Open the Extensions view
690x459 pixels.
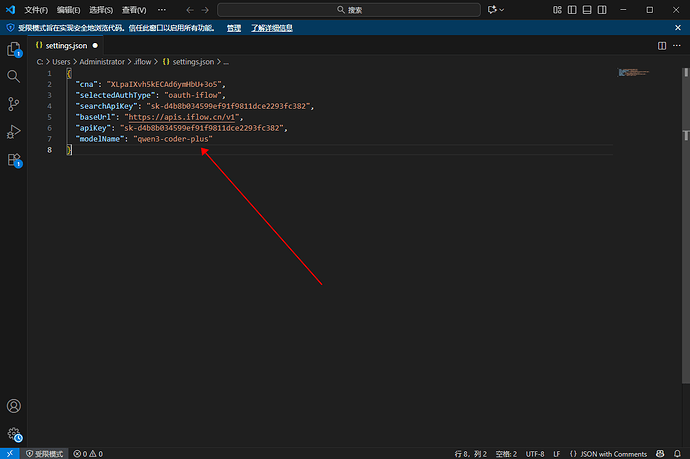14,160
